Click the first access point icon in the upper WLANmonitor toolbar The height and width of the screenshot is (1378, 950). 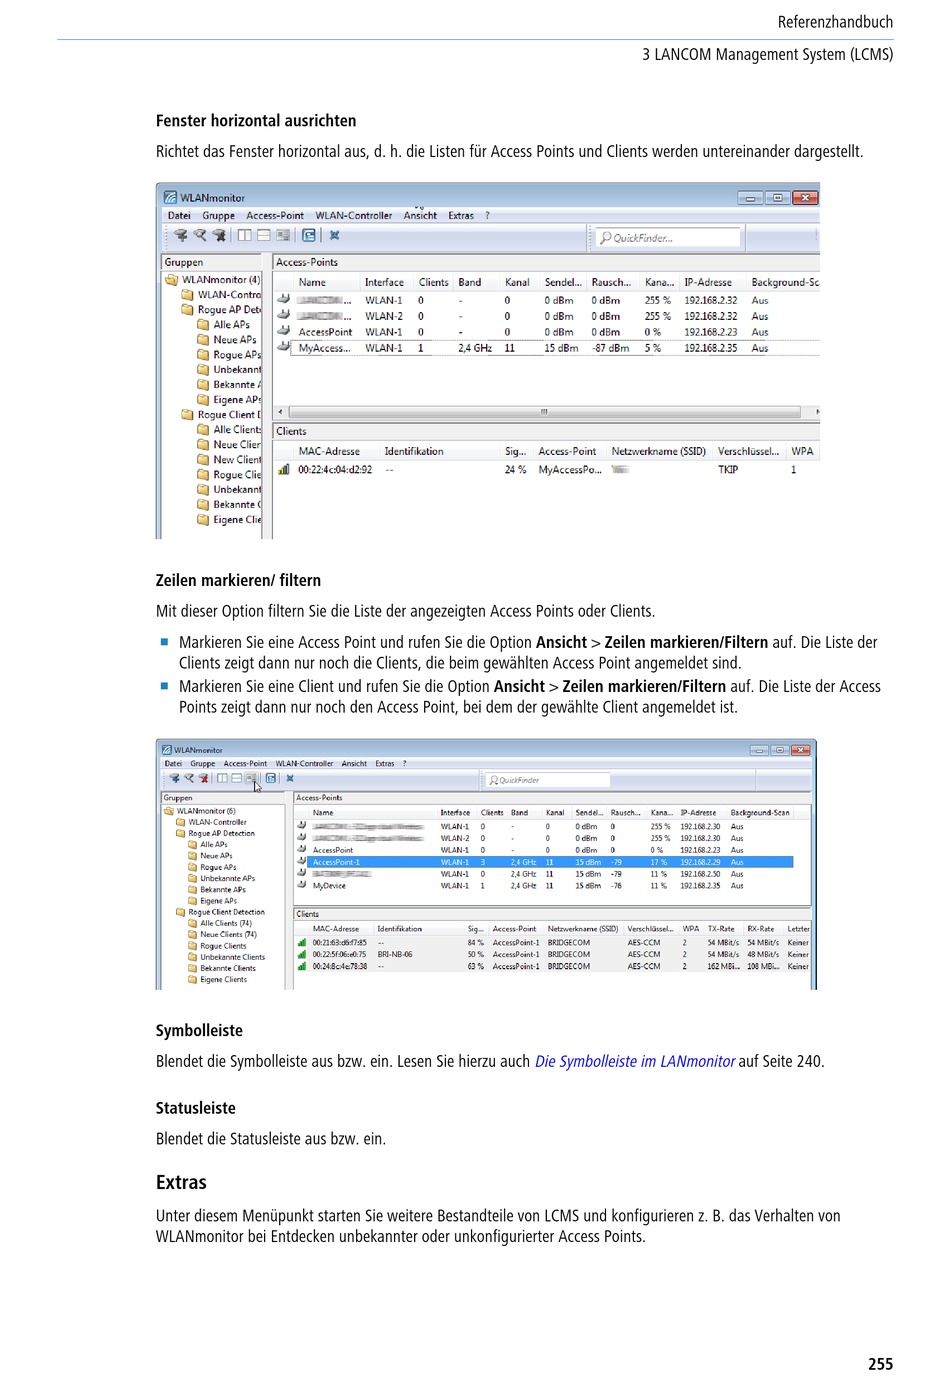pos(181,236)
